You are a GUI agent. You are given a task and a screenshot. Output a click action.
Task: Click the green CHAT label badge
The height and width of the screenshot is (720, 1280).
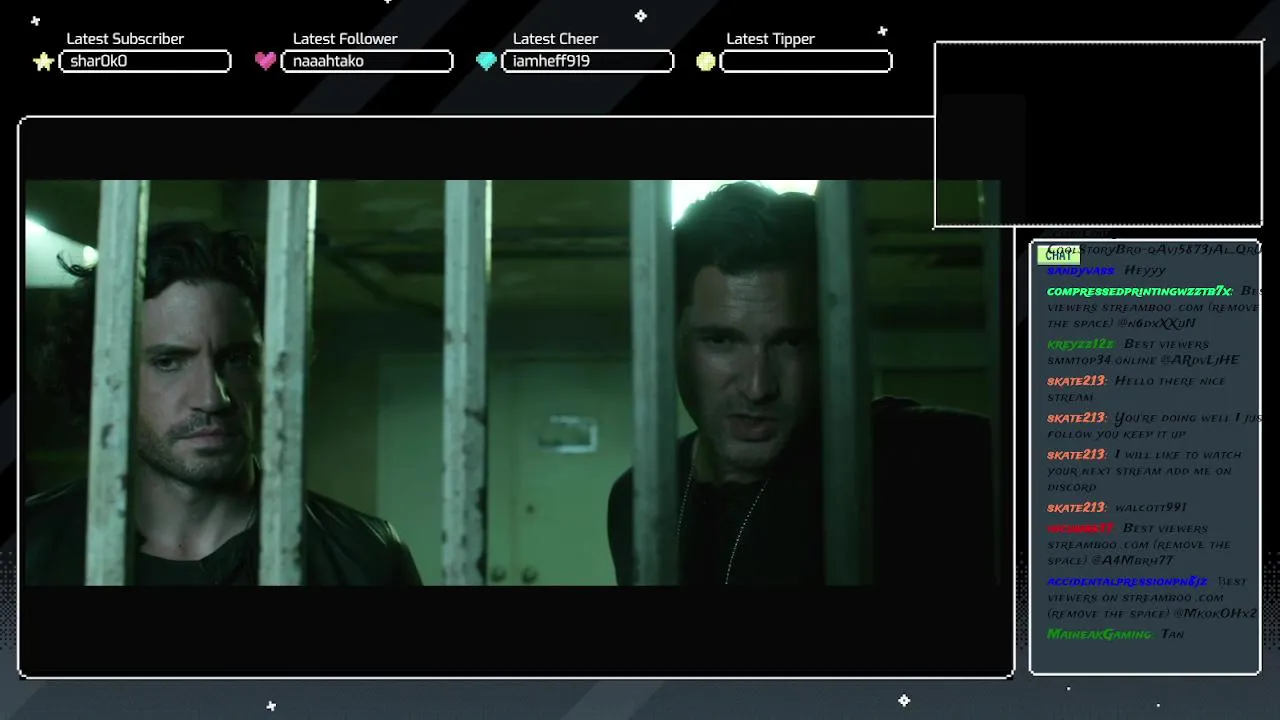pos(1058,255)
